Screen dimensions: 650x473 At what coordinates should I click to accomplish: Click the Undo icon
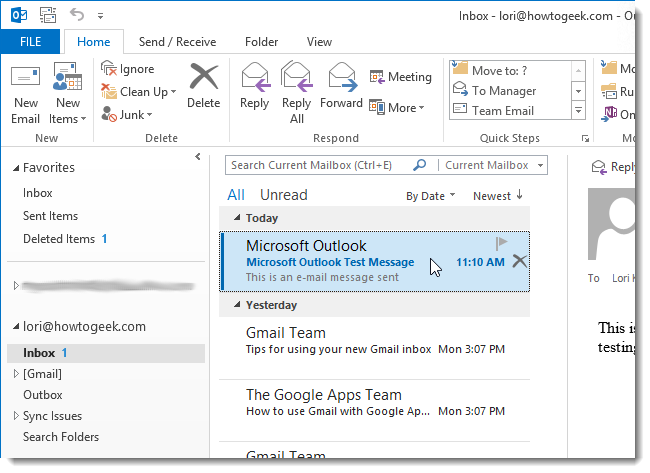click(x=77, y=15)
